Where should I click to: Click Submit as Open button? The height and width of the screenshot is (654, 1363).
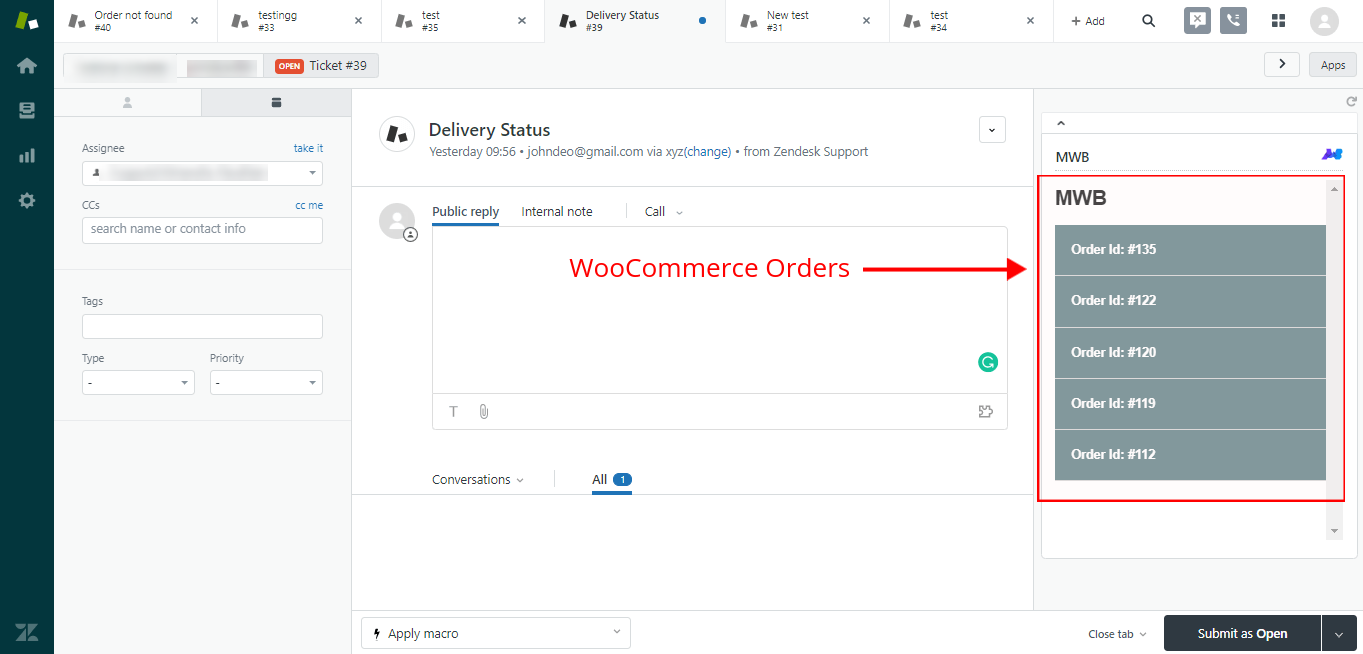coord(1242,634)
